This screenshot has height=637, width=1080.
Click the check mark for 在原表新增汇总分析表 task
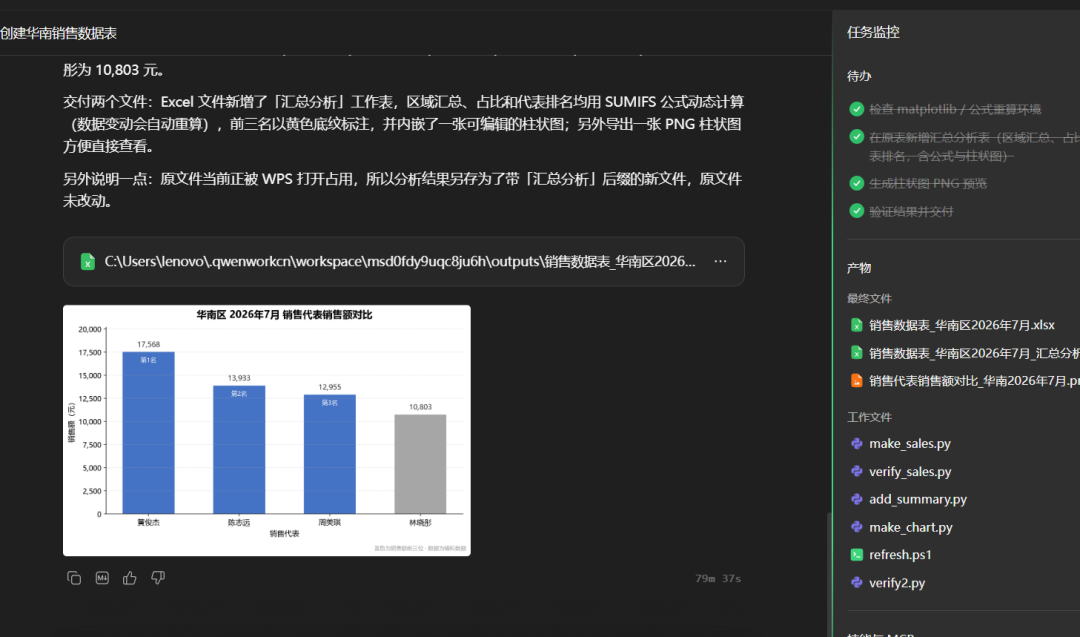[x=856, y=136]
